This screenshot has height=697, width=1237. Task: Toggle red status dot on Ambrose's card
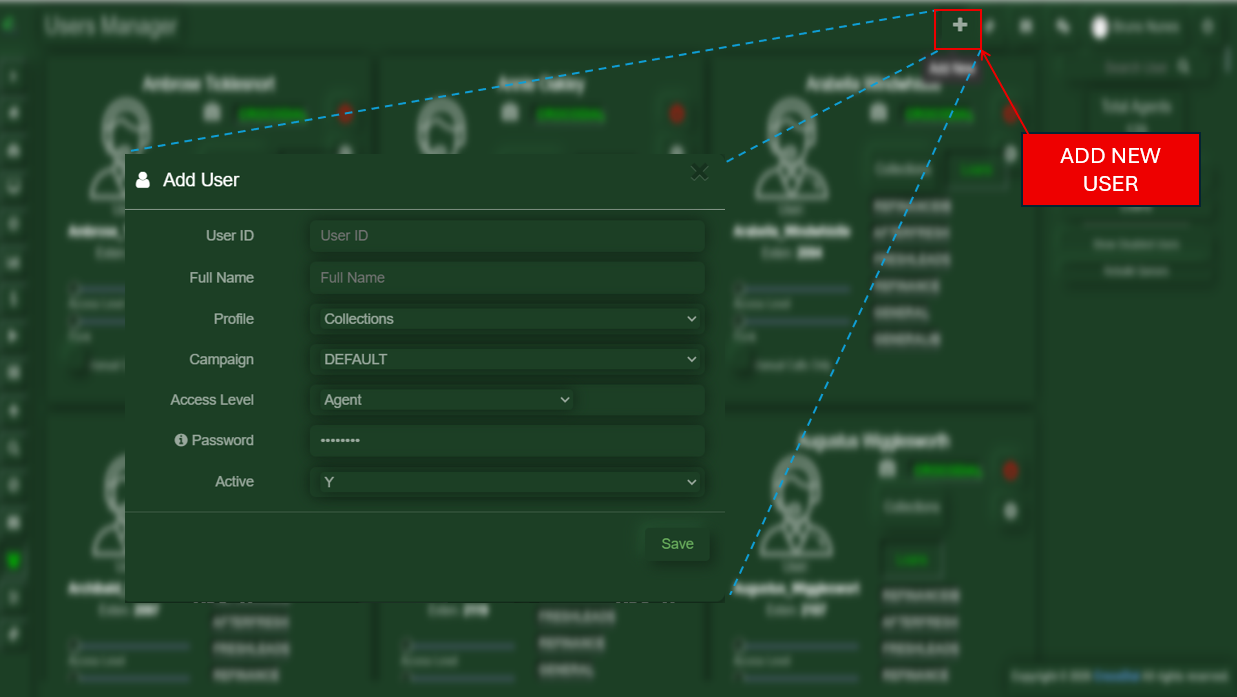click(x=345, y=113)
